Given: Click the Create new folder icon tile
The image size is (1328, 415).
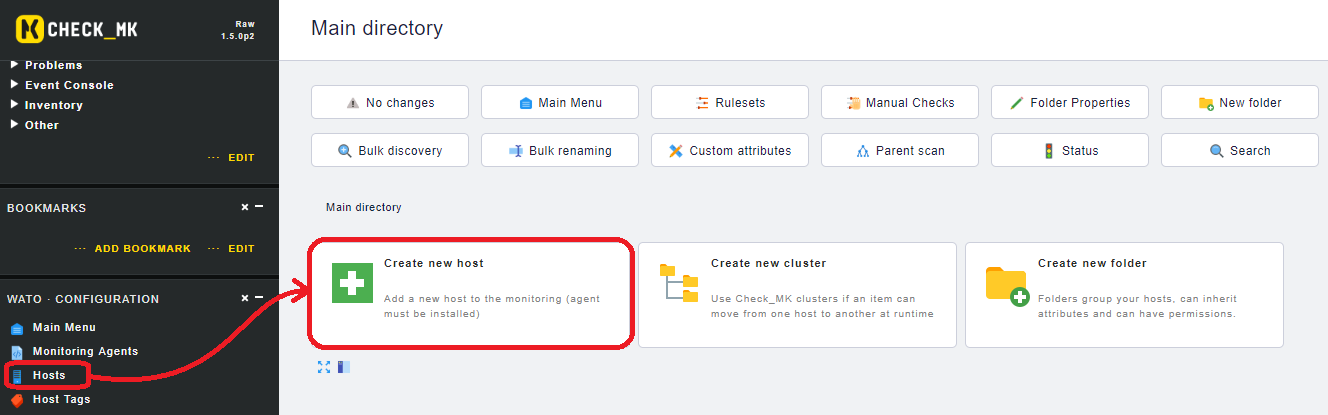Looking at the screenshot, I should coord(1006,284).
